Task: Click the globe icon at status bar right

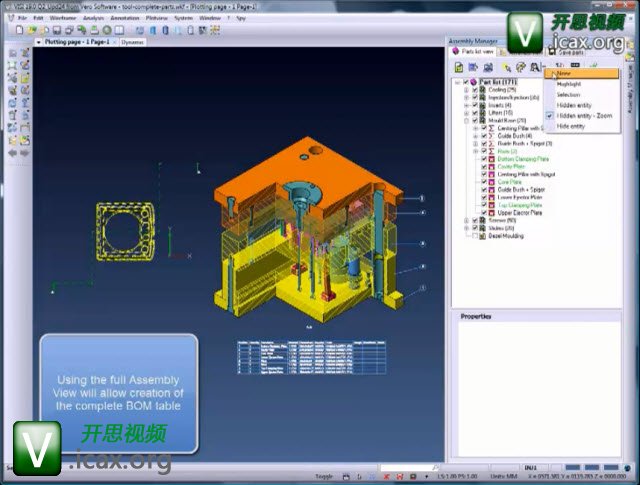Action: click(x=627, y=467)
